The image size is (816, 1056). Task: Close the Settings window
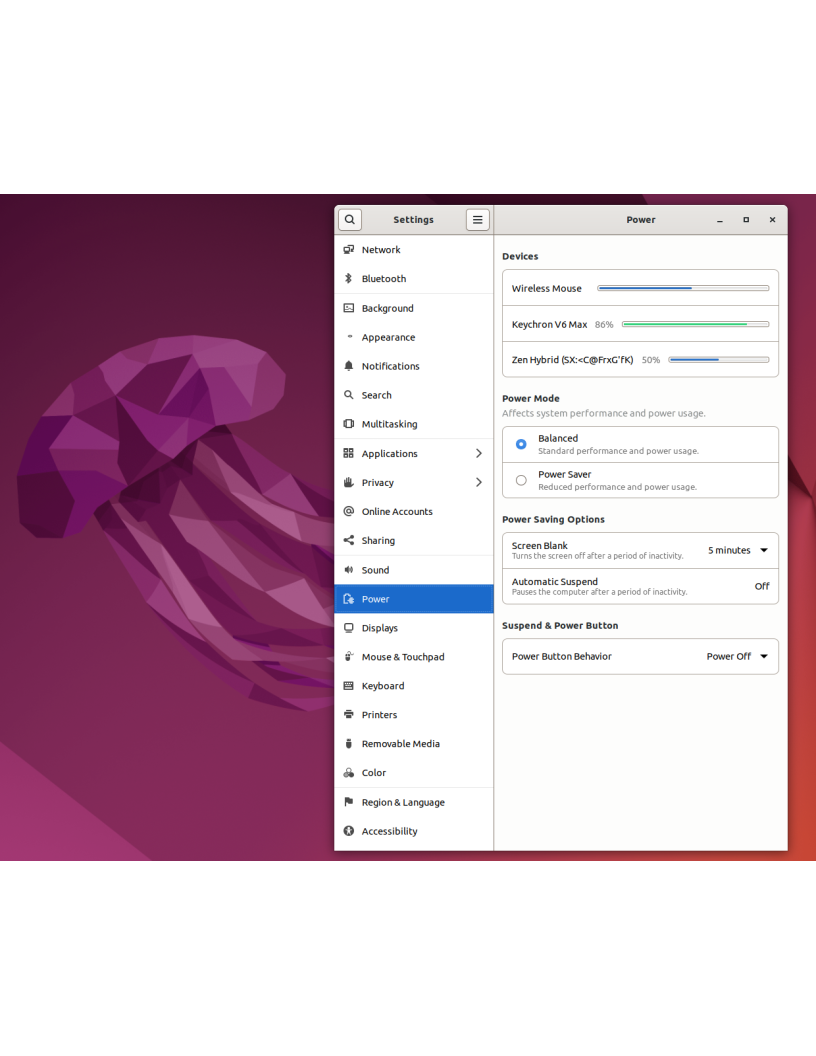[772, 220]
